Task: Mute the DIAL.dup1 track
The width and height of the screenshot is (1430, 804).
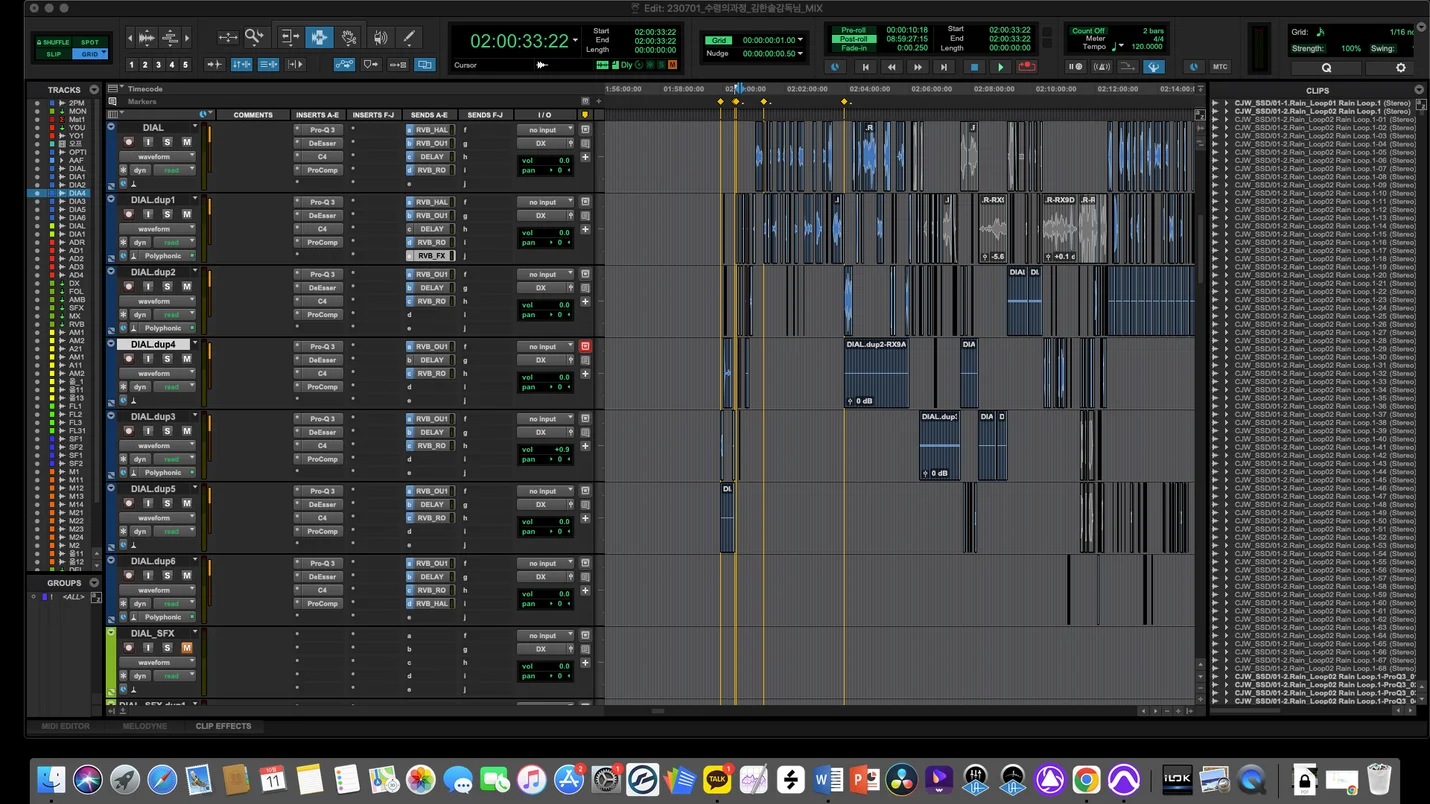Action: tap(186, 214)
